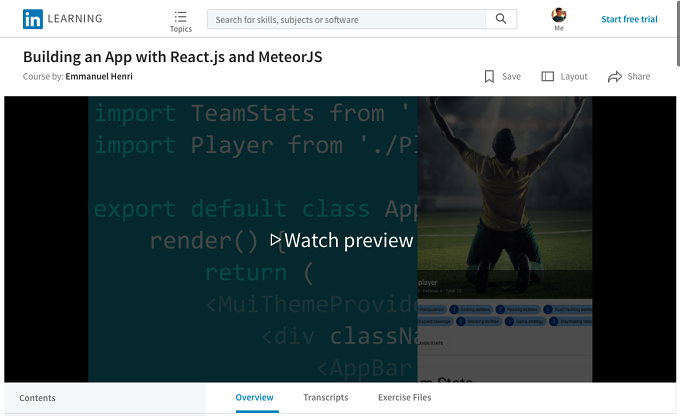Click the Me label under avatar
This screenshot has width=680, height=416.
(x=559, y=28)
